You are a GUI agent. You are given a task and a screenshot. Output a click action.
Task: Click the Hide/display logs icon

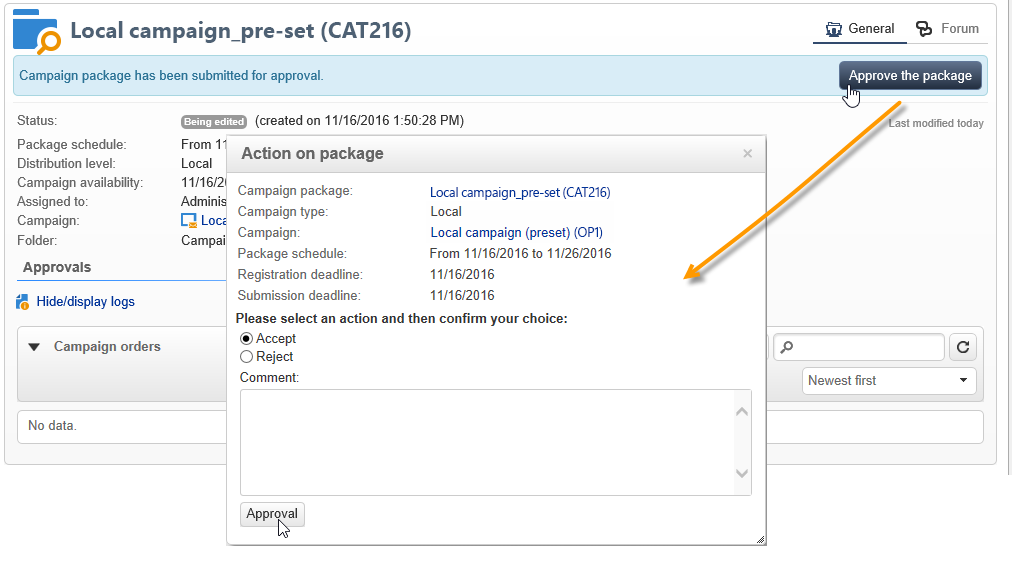(24, 301)
